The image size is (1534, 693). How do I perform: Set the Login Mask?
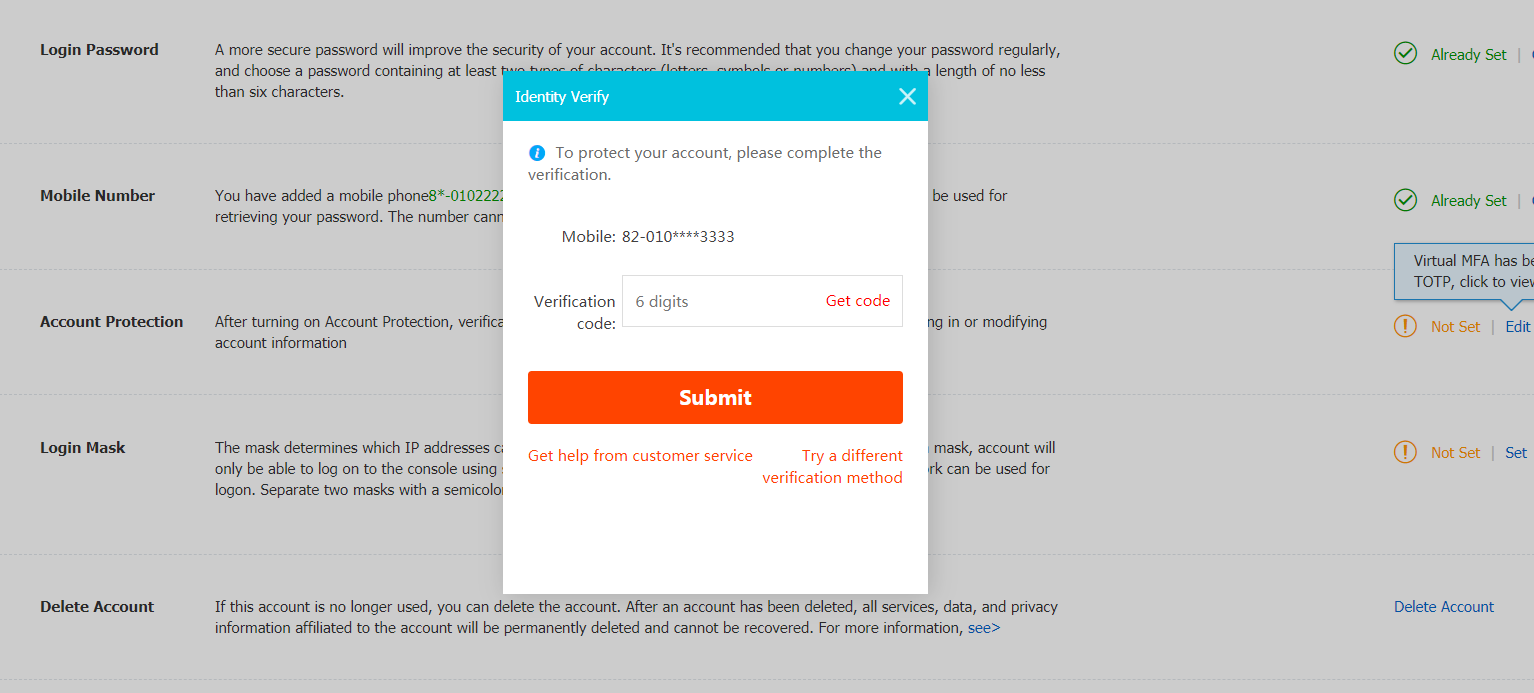1516,452
